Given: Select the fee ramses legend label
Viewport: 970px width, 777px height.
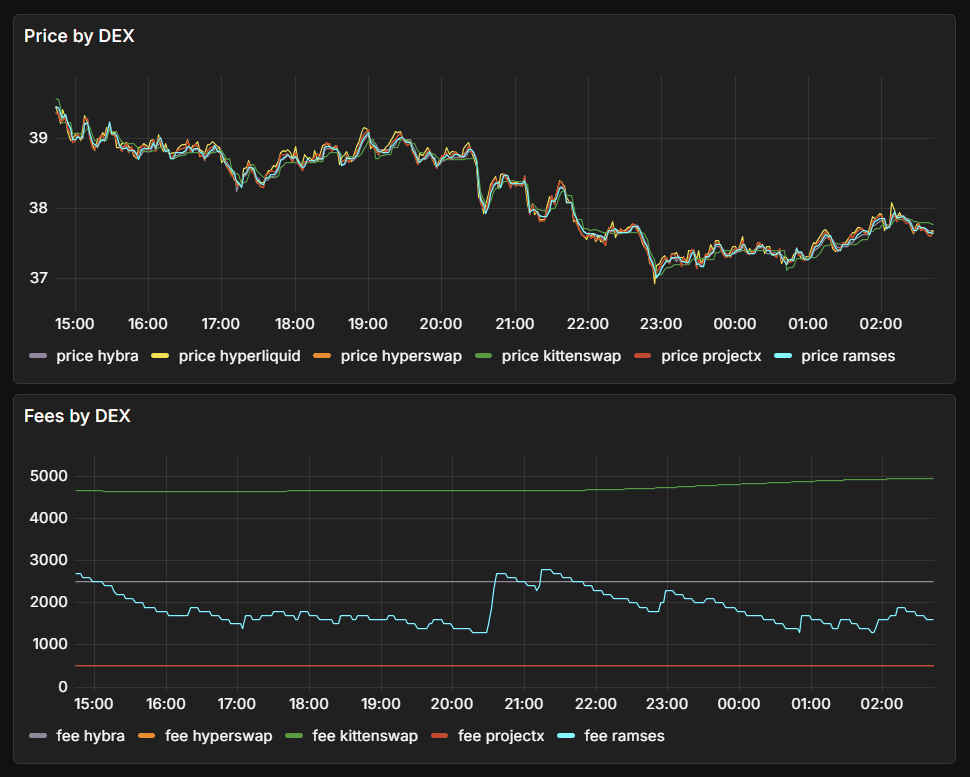Looking at the screenshot, I should 624,736.
